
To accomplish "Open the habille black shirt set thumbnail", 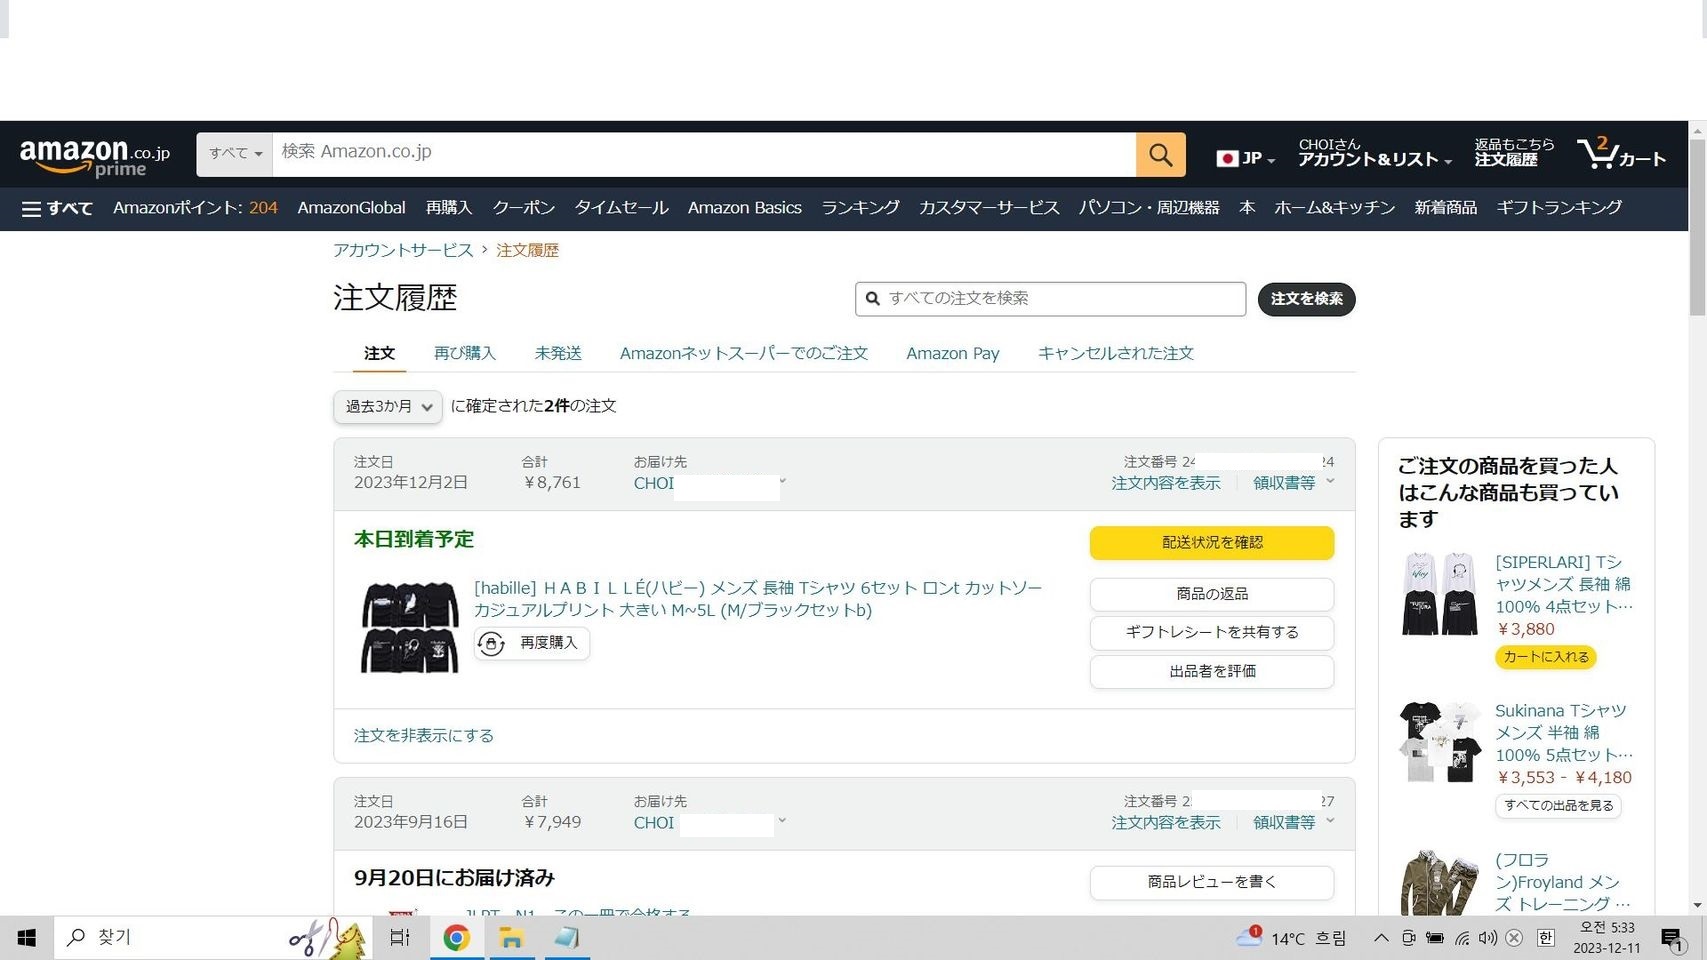I will pos(410,628).
